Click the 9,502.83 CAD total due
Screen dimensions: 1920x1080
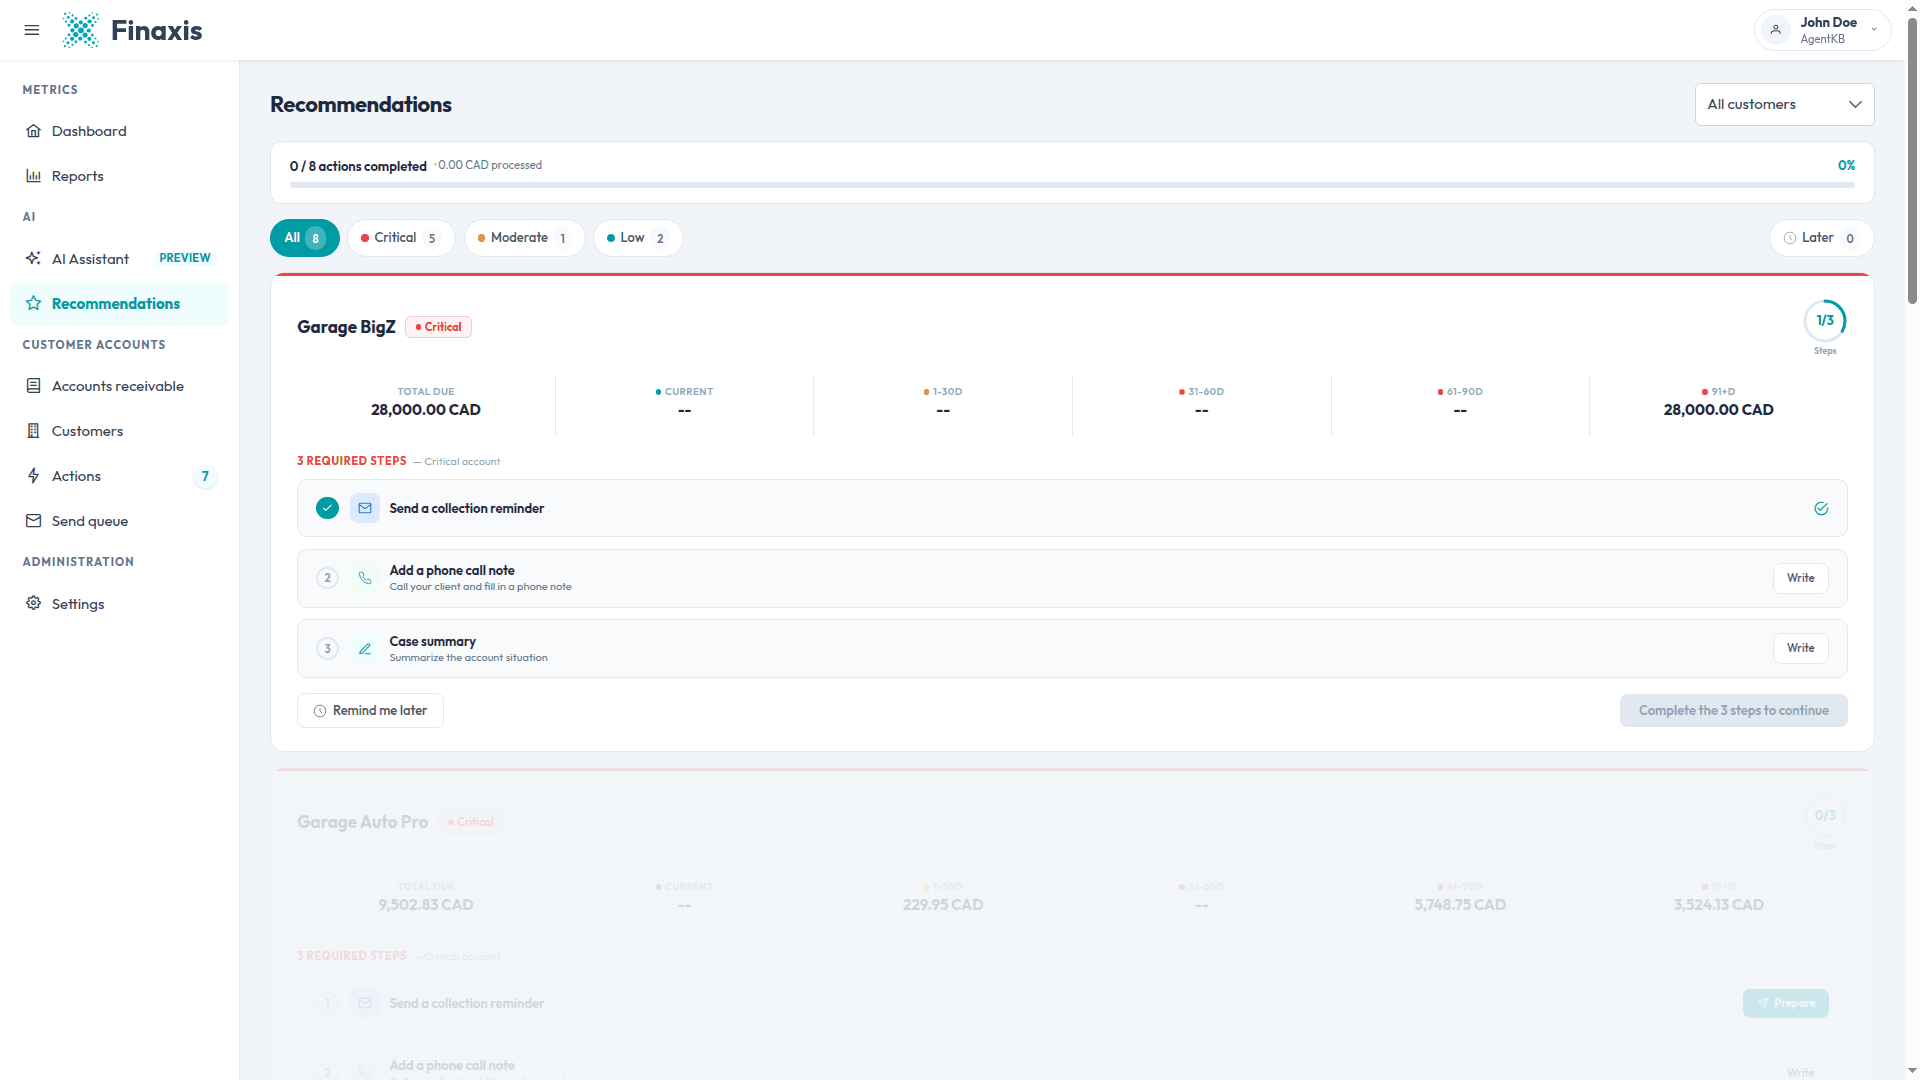pos(426,905)
